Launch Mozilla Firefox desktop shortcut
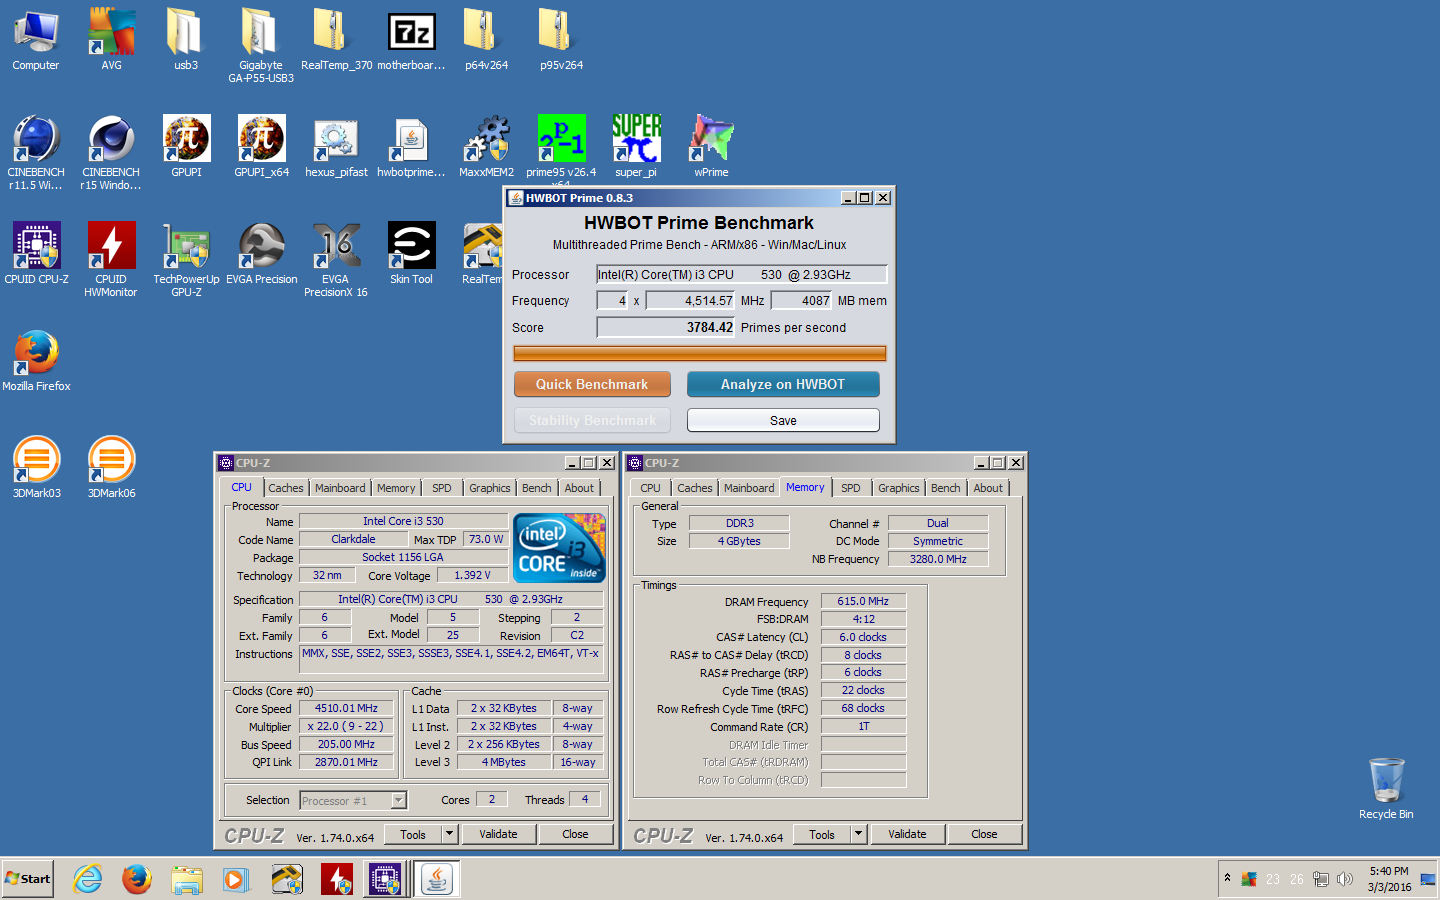Image resolution: width=1440 pixels, height=900 pixels. 36,361
